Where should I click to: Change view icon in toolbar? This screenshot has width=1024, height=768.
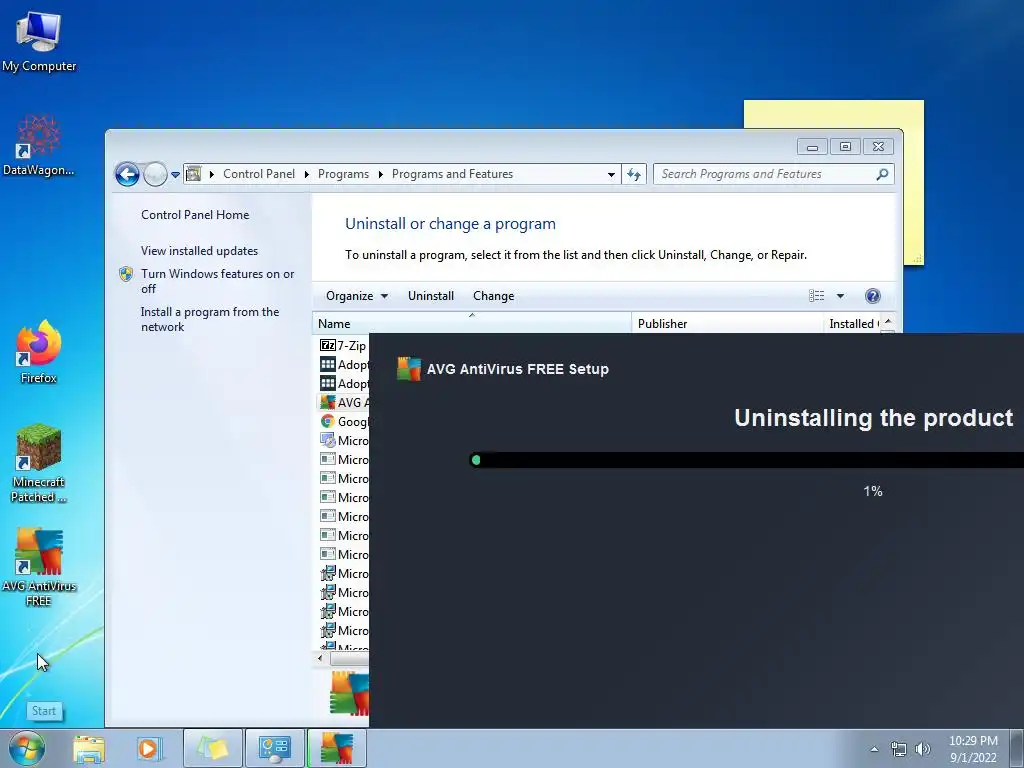point(816,296)
